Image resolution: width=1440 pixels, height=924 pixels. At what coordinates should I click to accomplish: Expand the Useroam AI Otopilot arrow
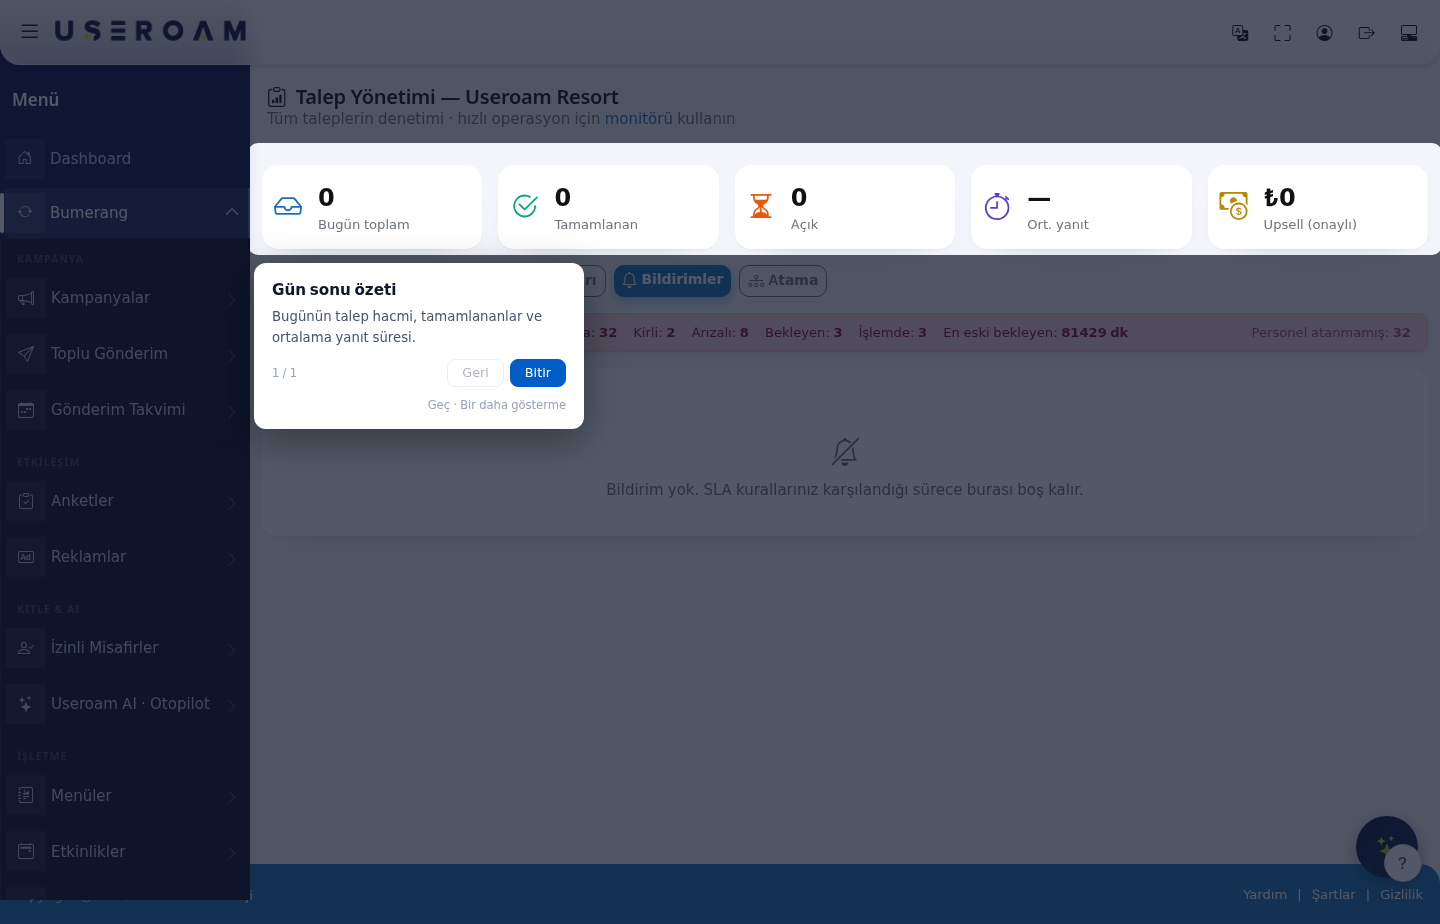[231, 705]
